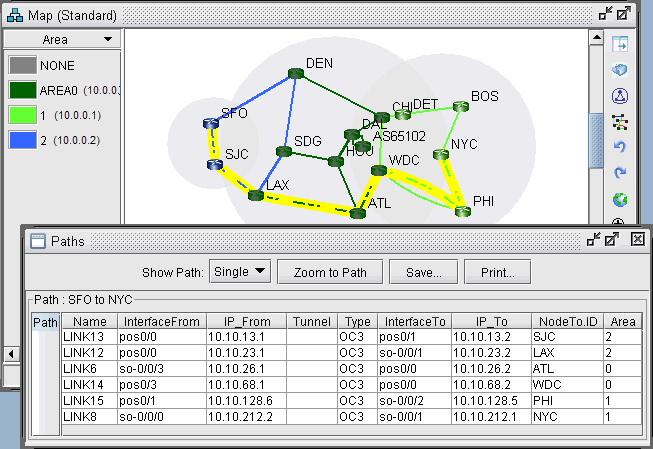Click the globe icon in map toolbar
Viewport: 653px width, 449px height.
pyautogui.click(x=619, y=199)
